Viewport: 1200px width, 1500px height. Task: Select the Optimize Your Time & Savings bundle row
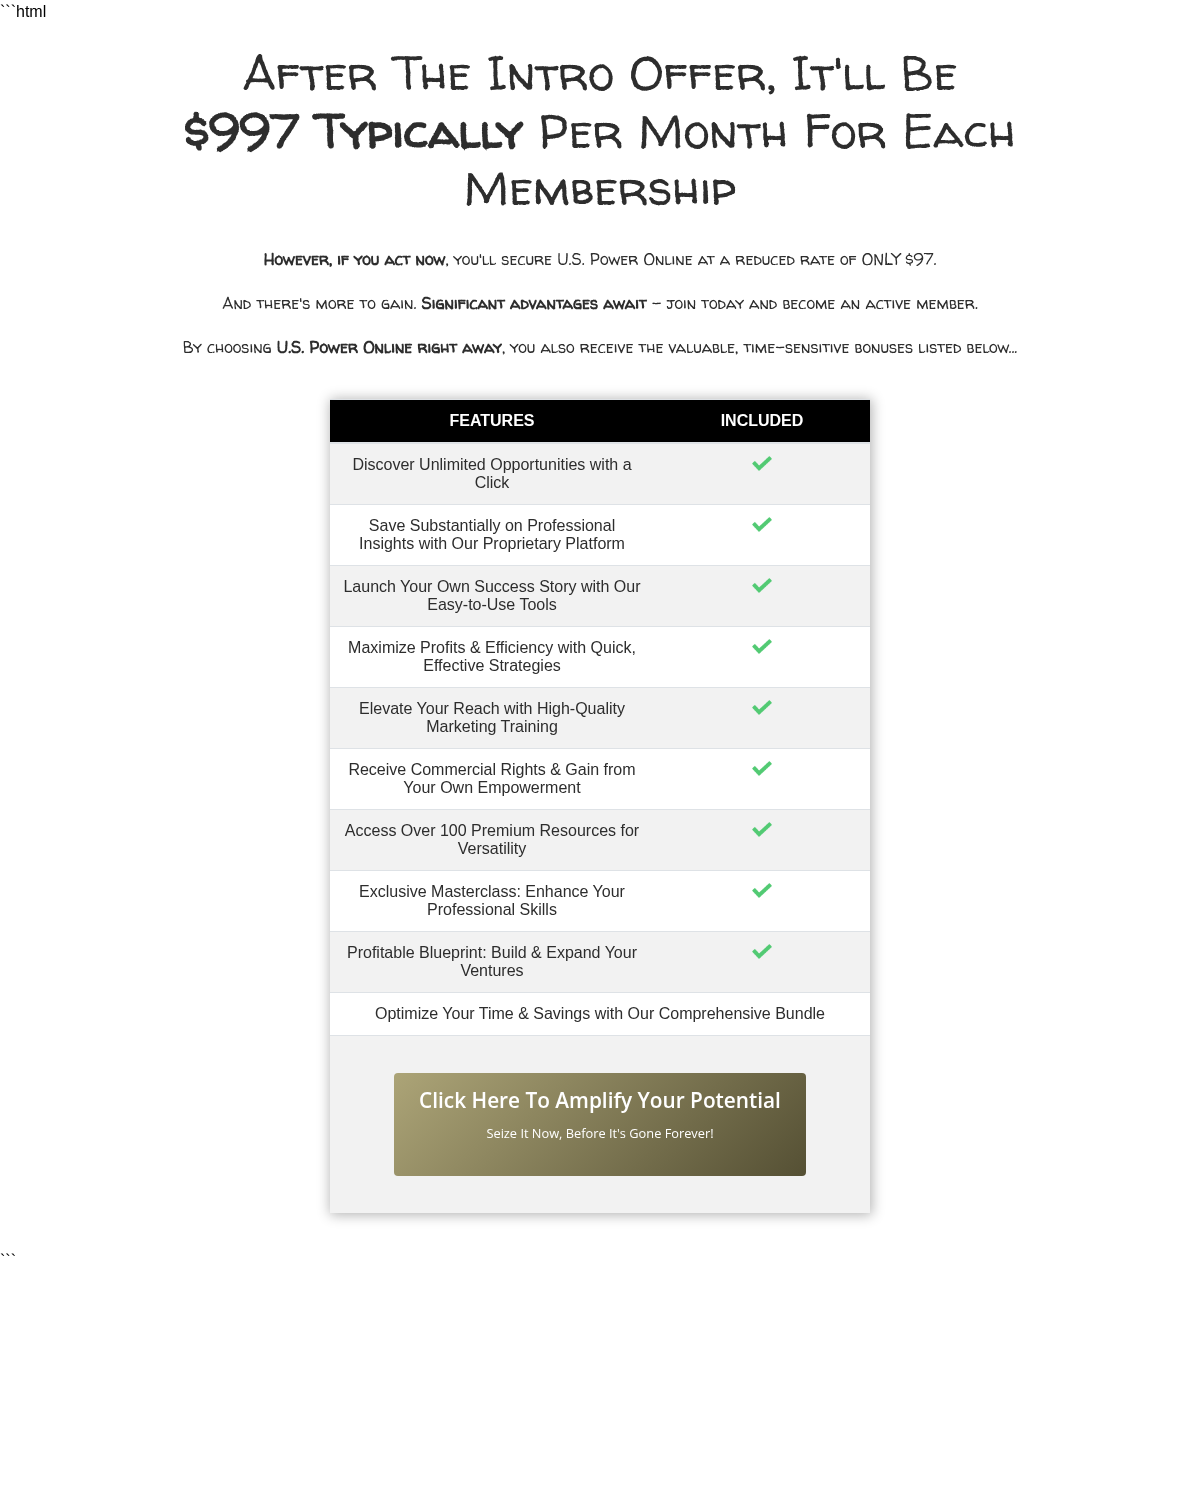click(600, 1014)
